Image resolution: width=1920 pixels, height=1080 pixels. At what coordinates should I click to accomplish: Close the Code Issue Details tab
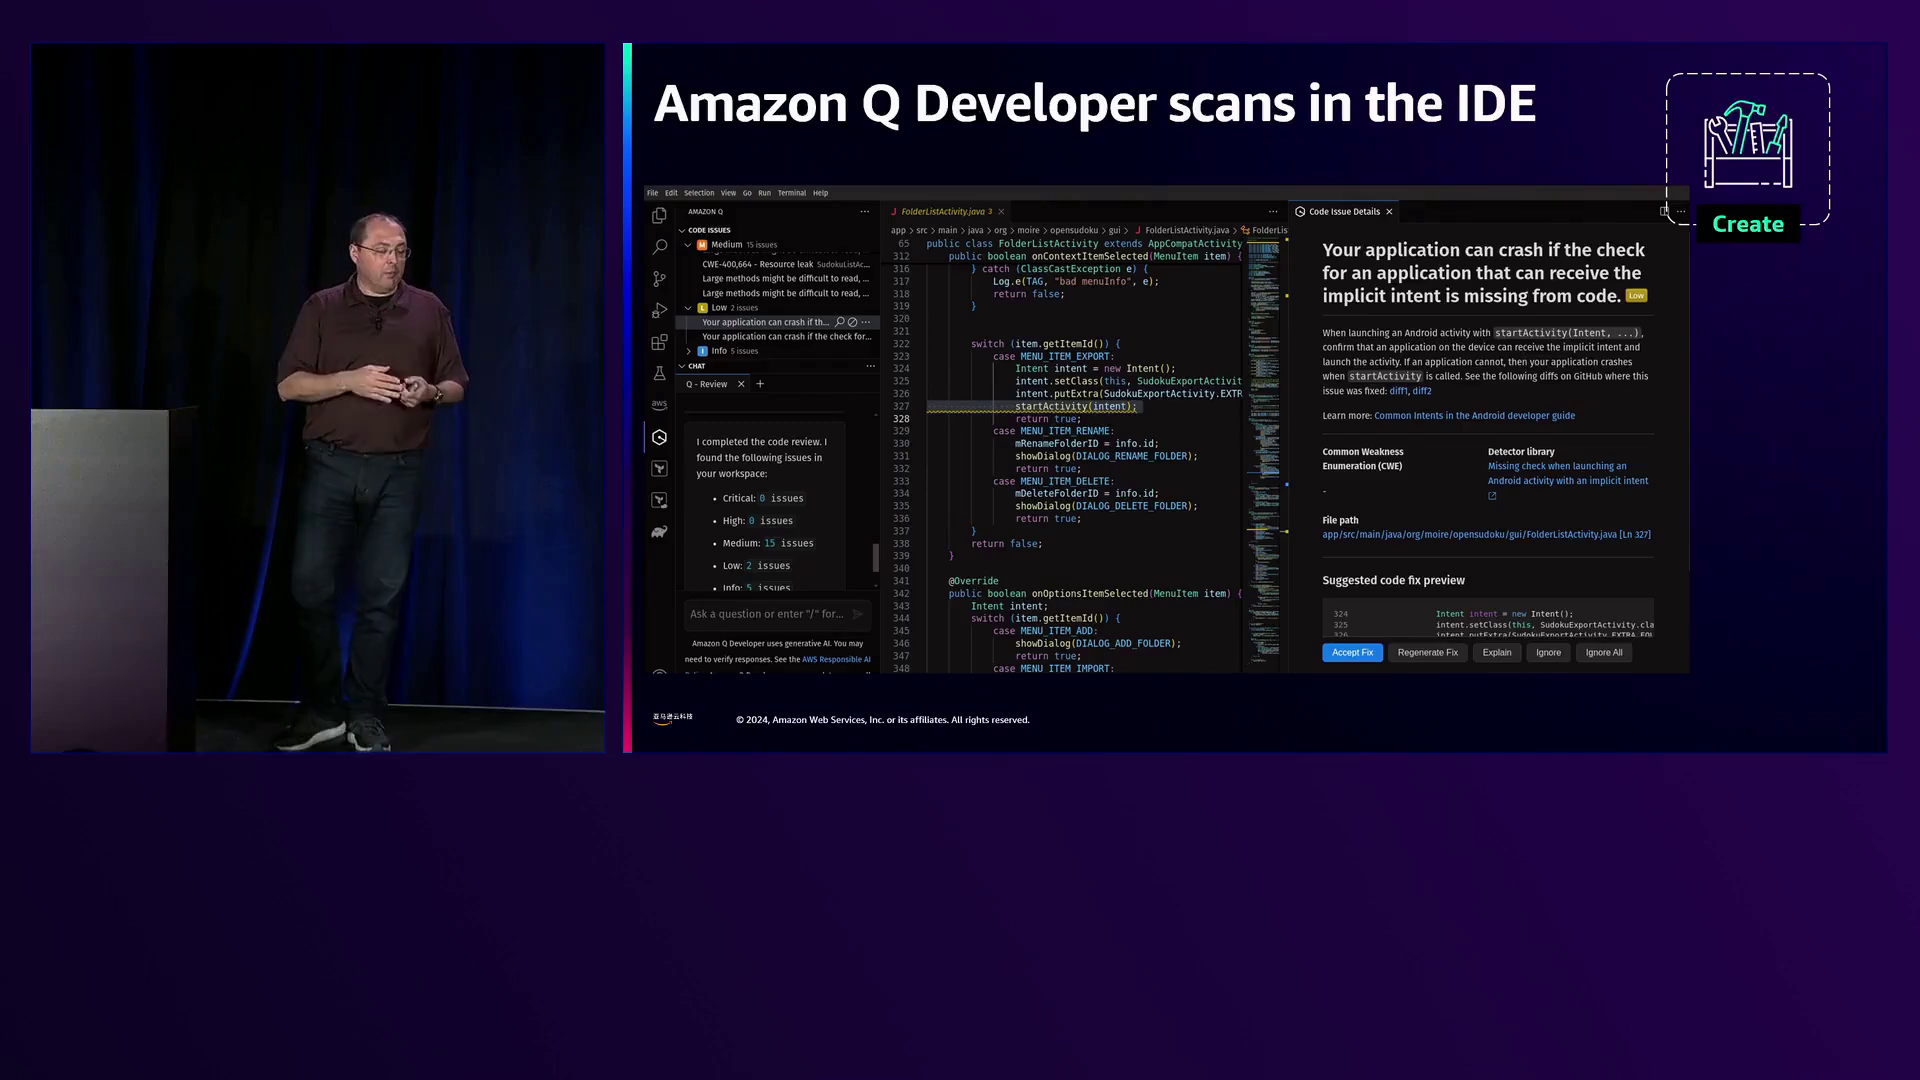coord(1389,212)
